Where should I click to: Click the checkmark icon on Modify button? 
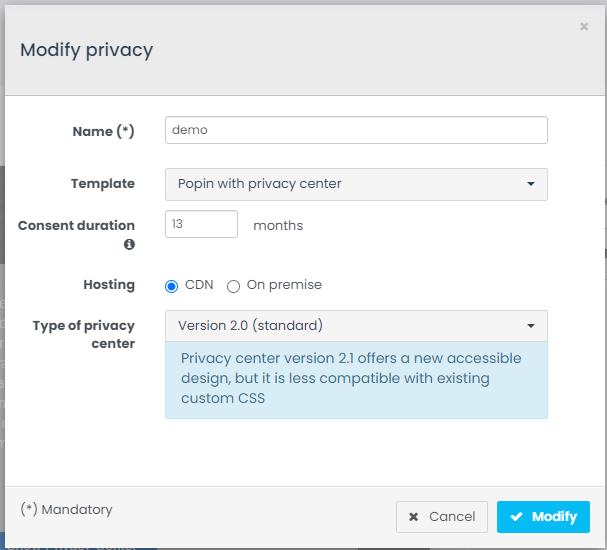(517, 517)
